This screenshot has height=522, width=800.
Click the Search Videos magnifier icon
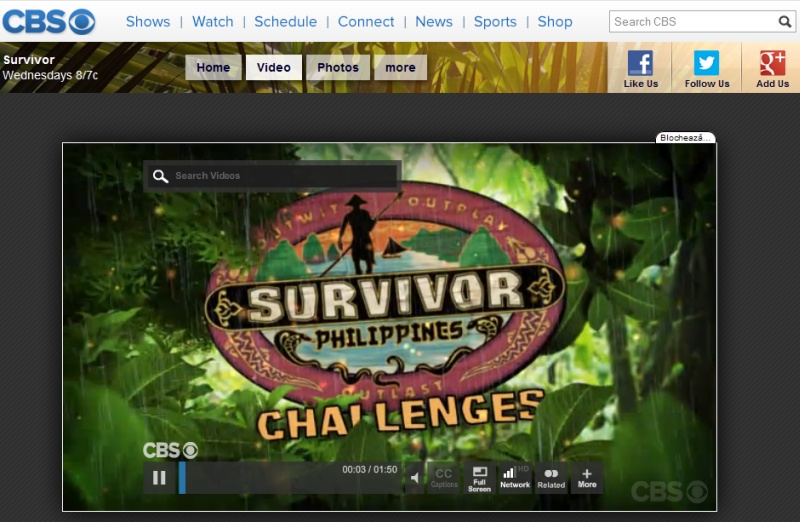(x=160, y=176)
